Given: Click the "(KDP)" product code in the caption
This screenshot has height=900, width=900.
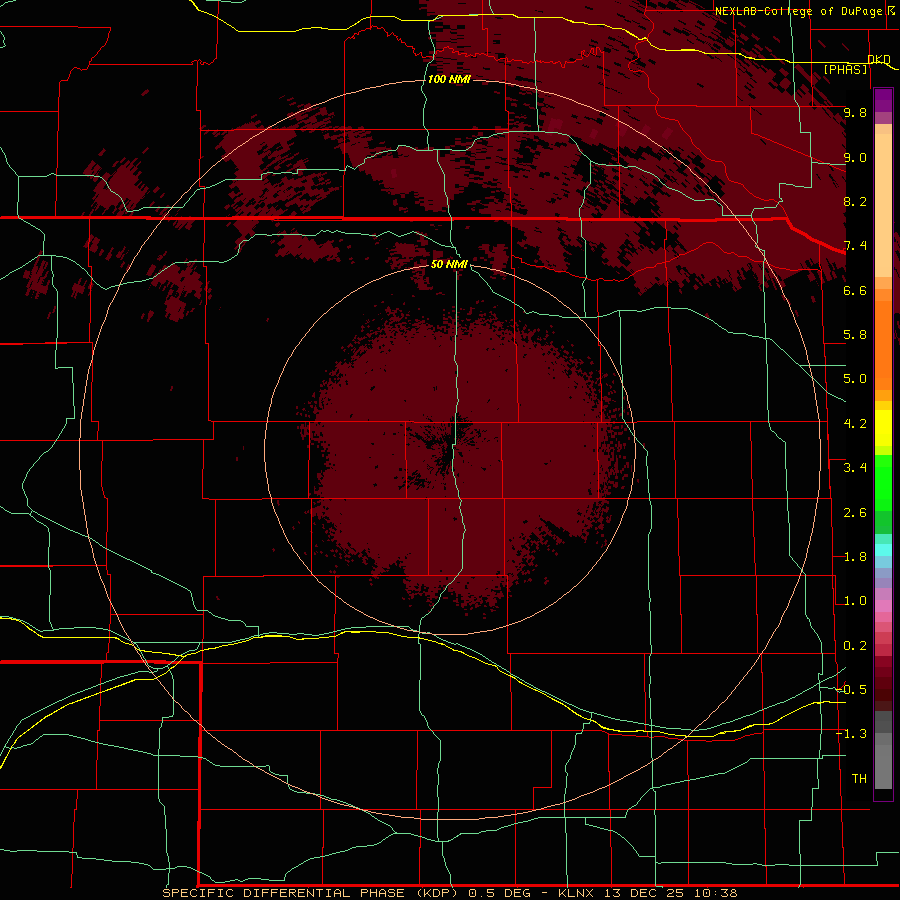Looking at the screenshot, I should (436, 893).
